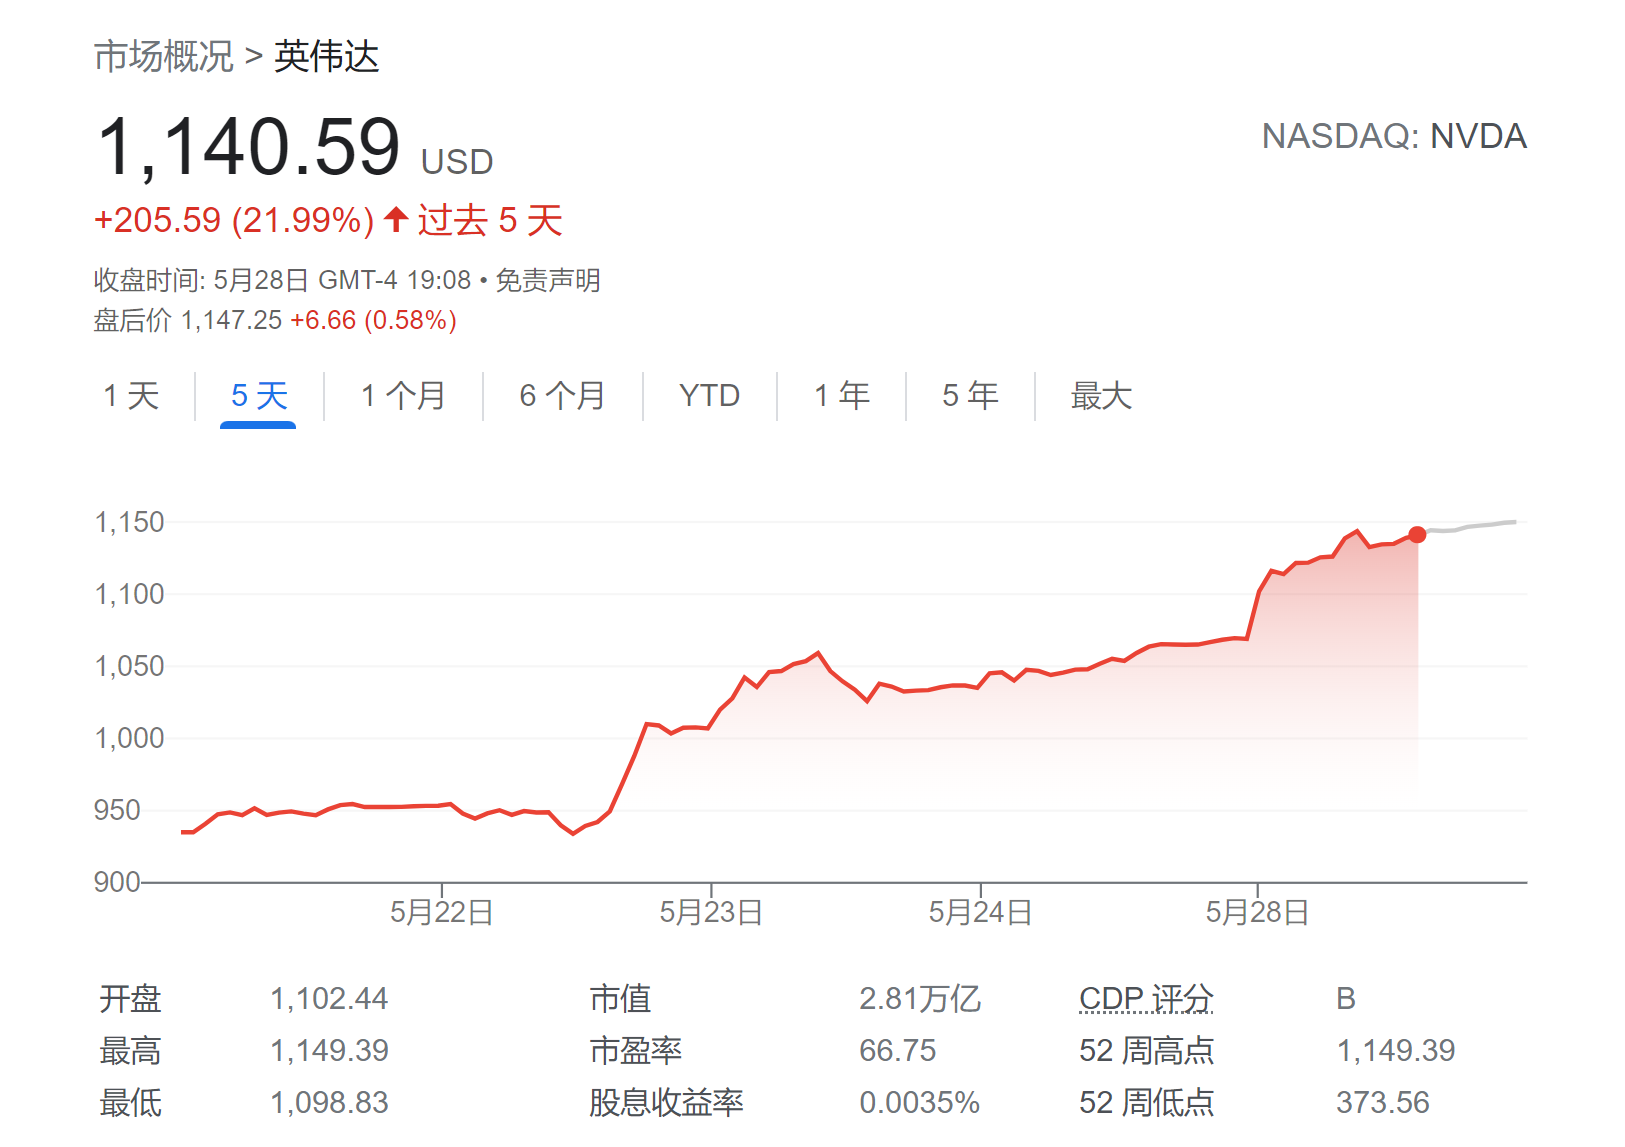This screenshot has width=1625, height=1147.
Task: Switch to the 1 个月 range tab
Action: pyautogui.click(x=403, y=396)
